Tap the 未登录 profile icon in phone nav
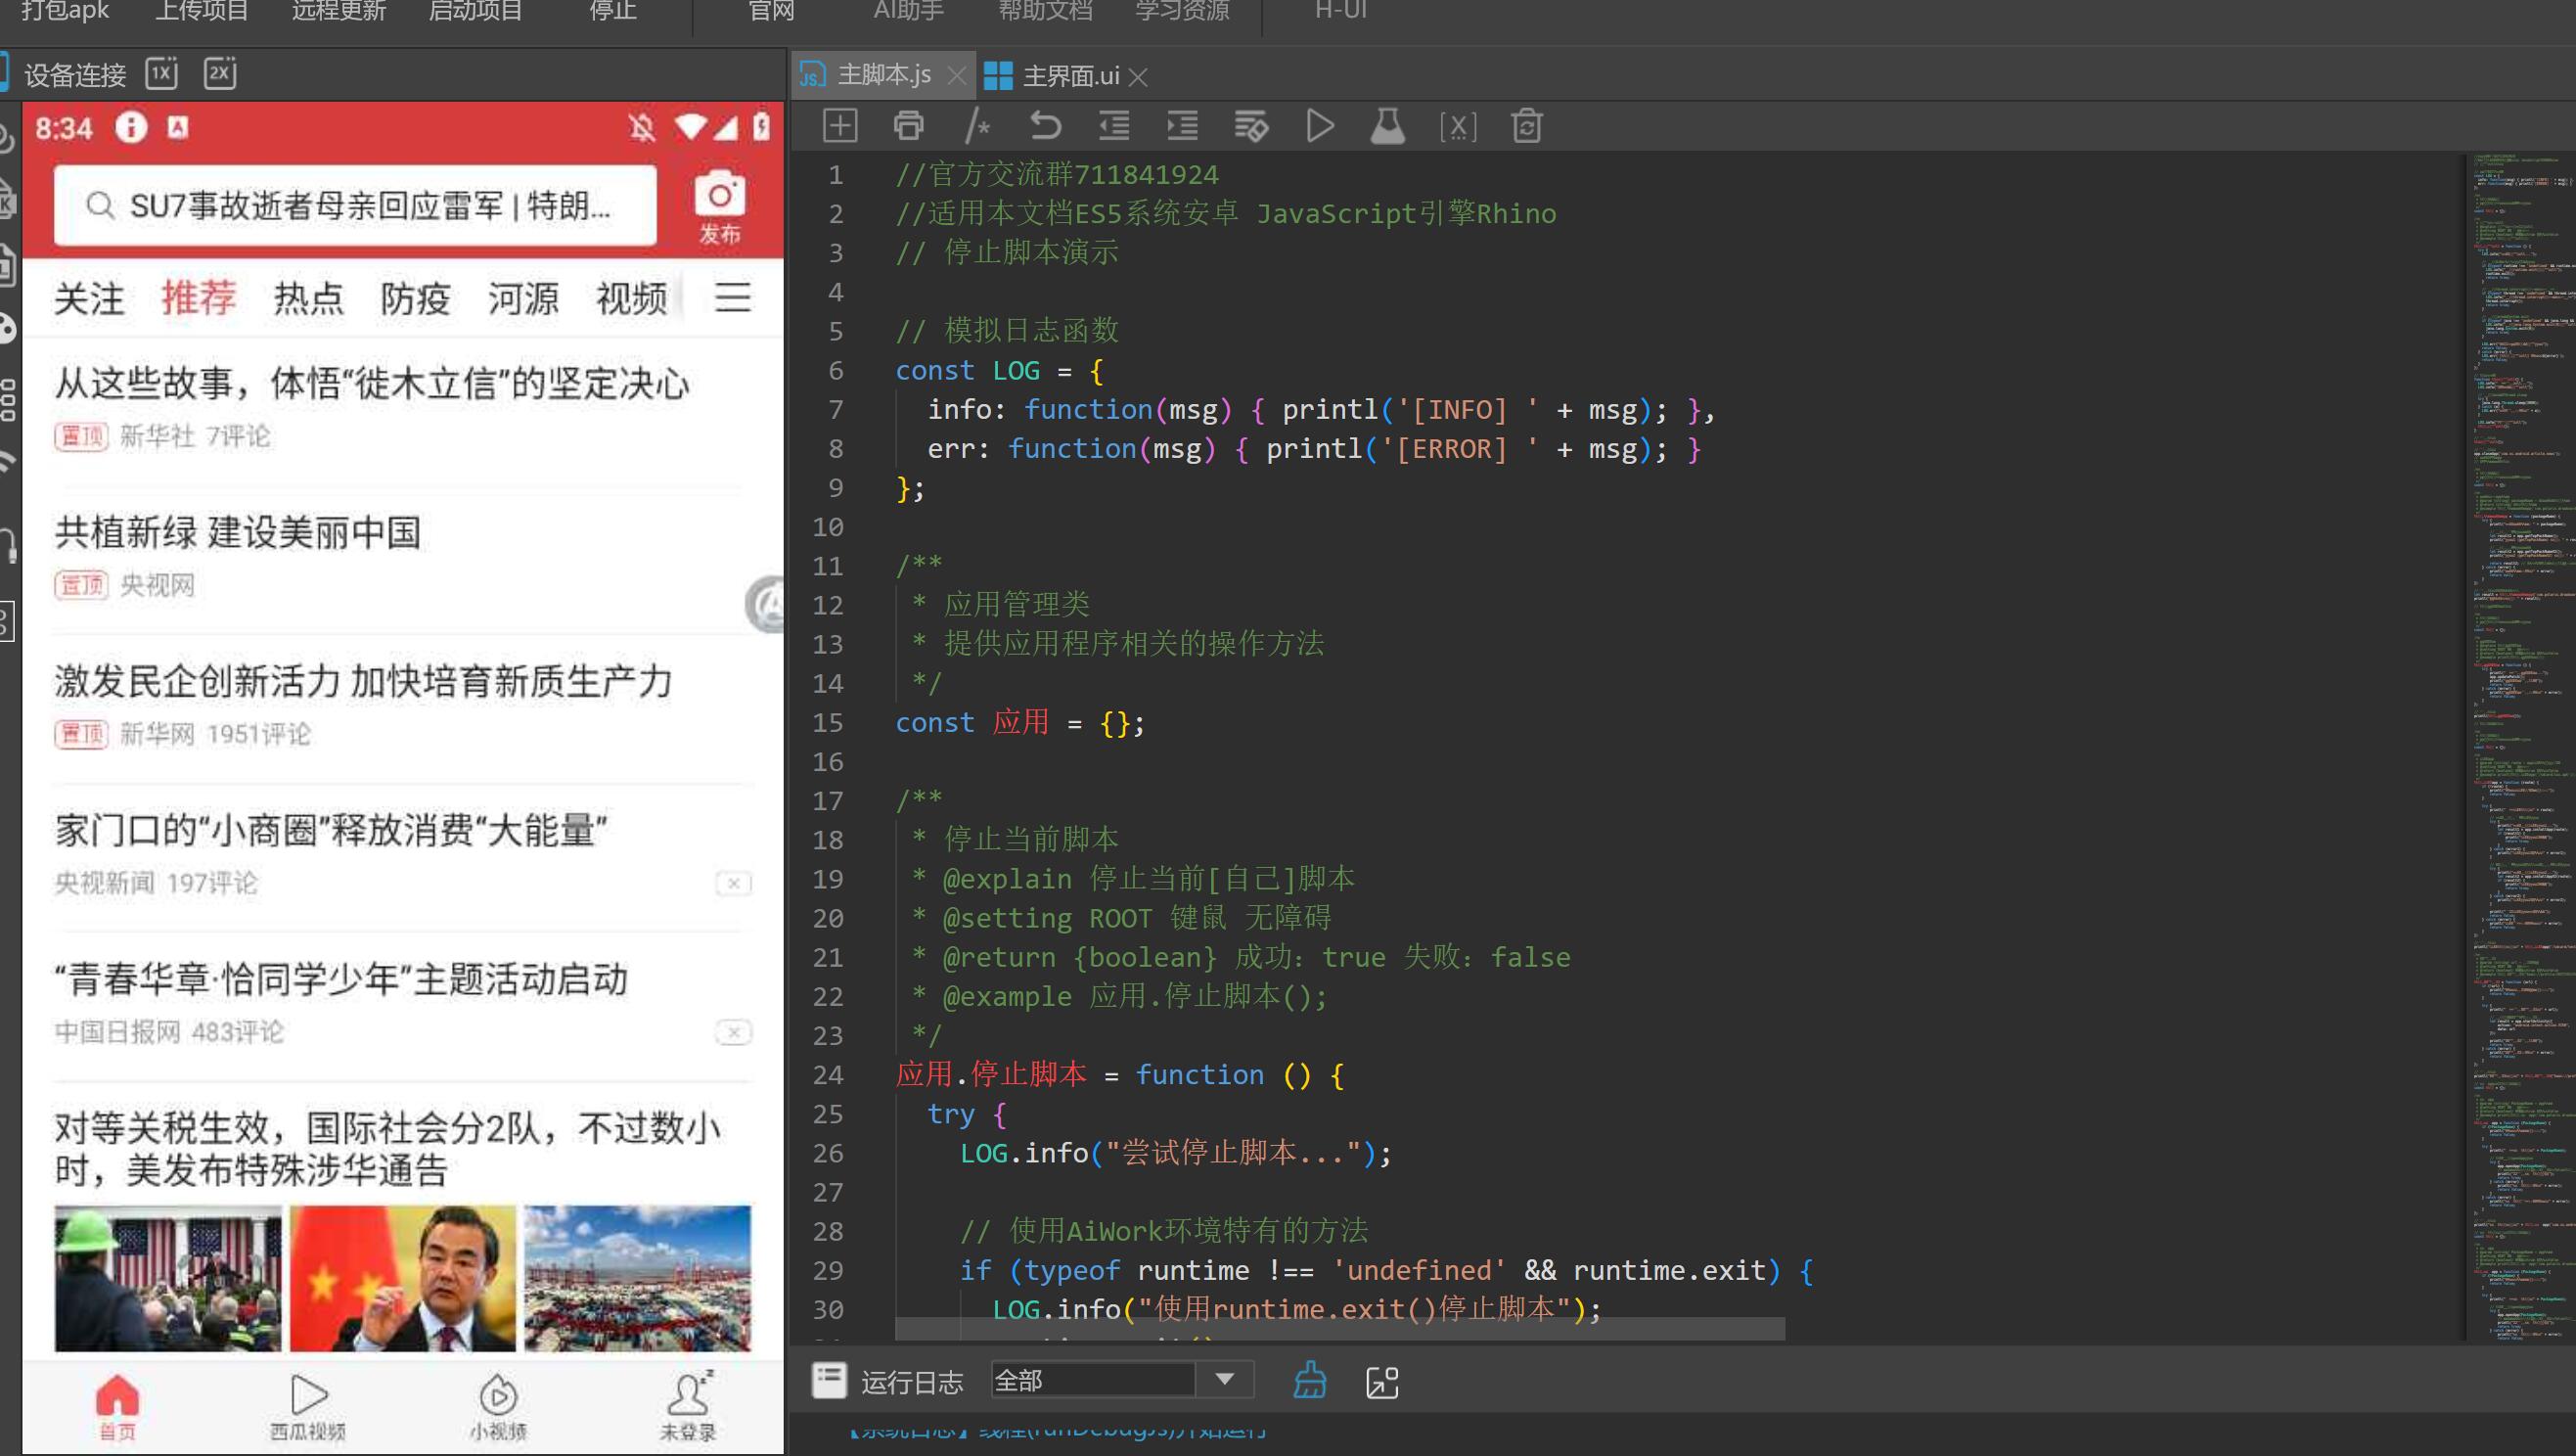Viewport: 2576px width, 1456px height. pos(688,1408)
